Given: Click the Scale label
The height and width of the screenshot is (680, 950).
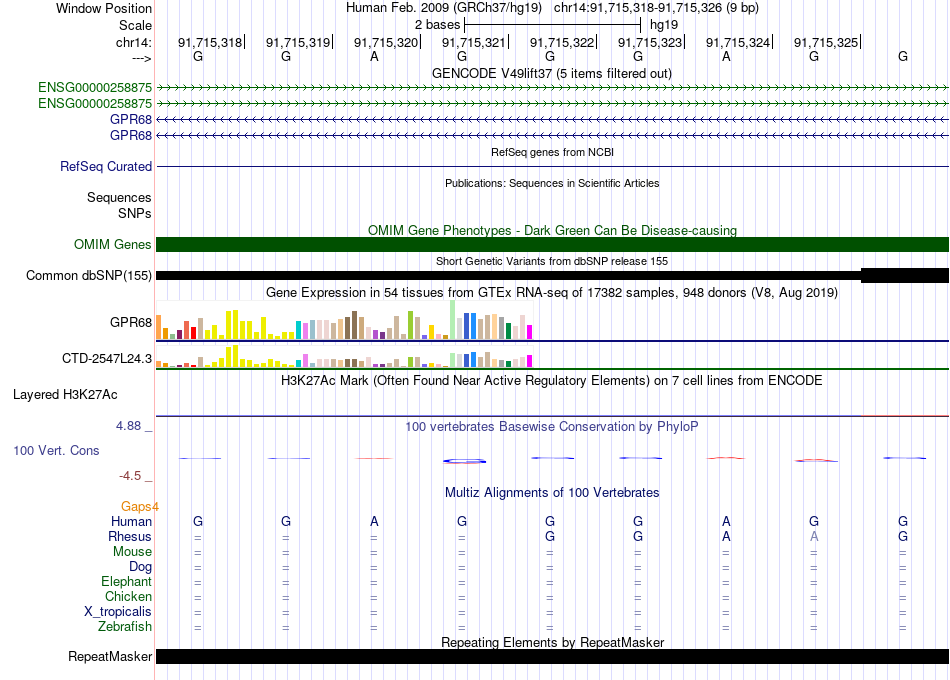Looking at the screenshot, I should (x=135, y=25).
